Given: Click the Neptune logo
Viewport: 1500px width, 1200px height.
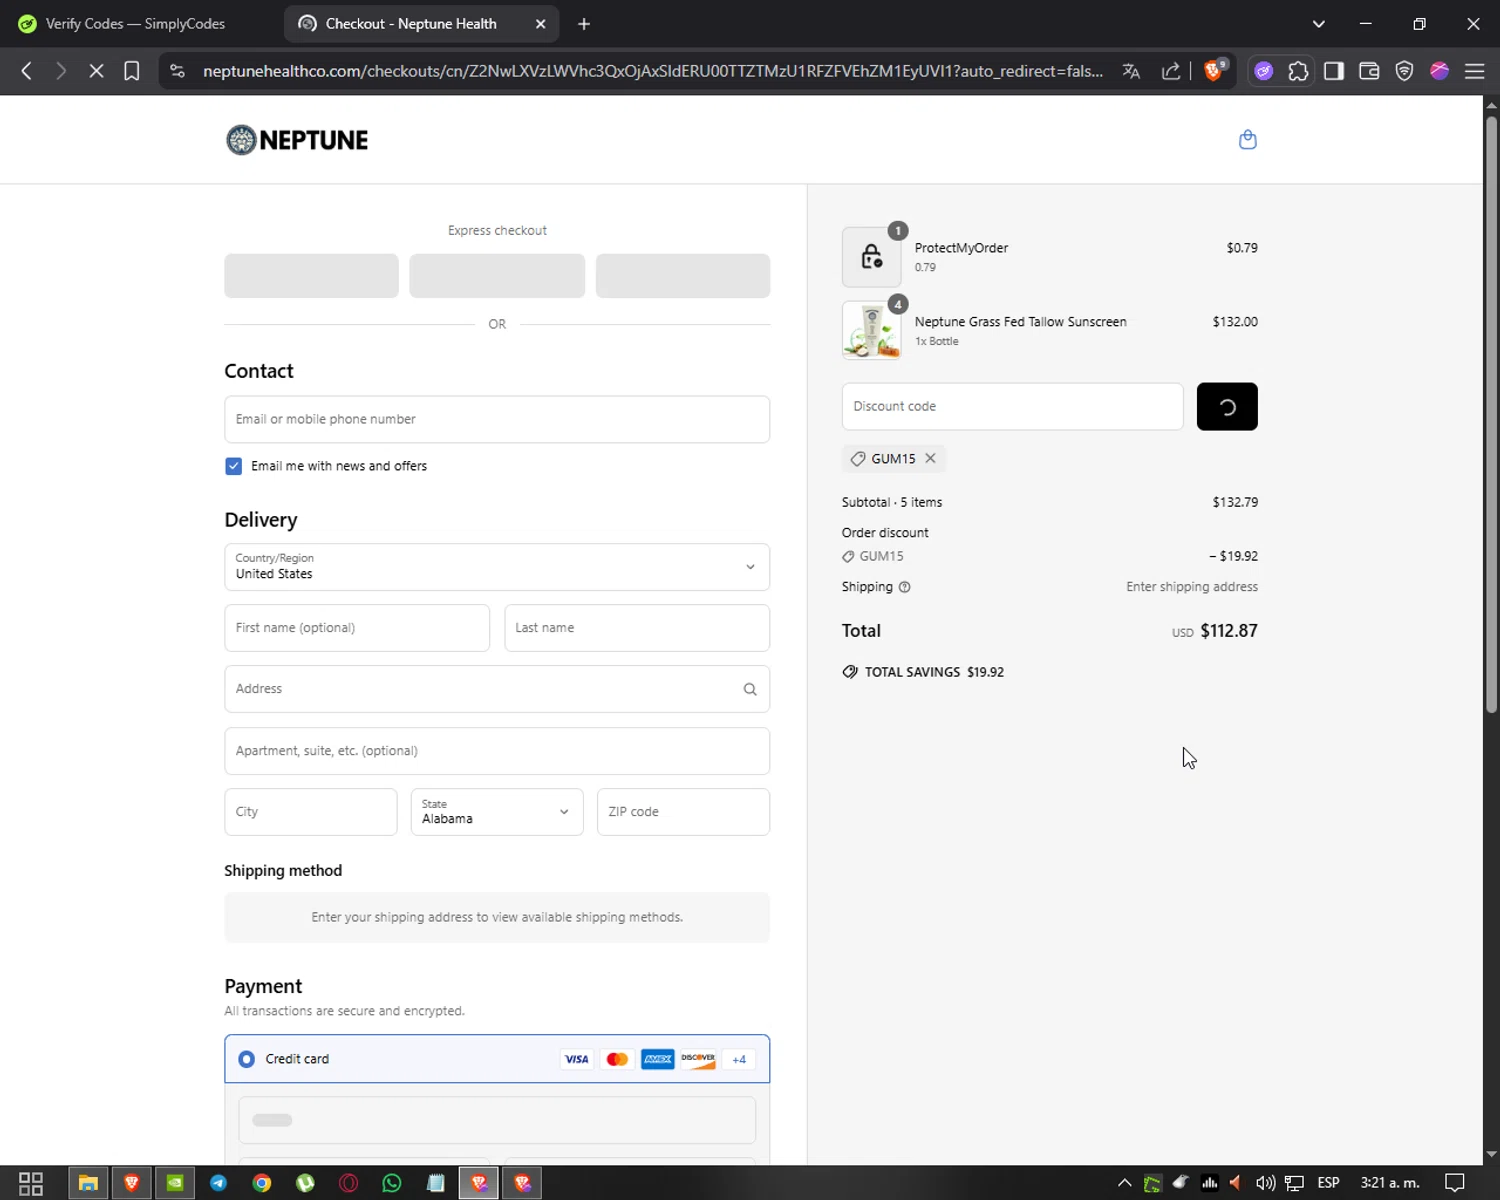Looking at the screenshot, I should coord(297,140).
